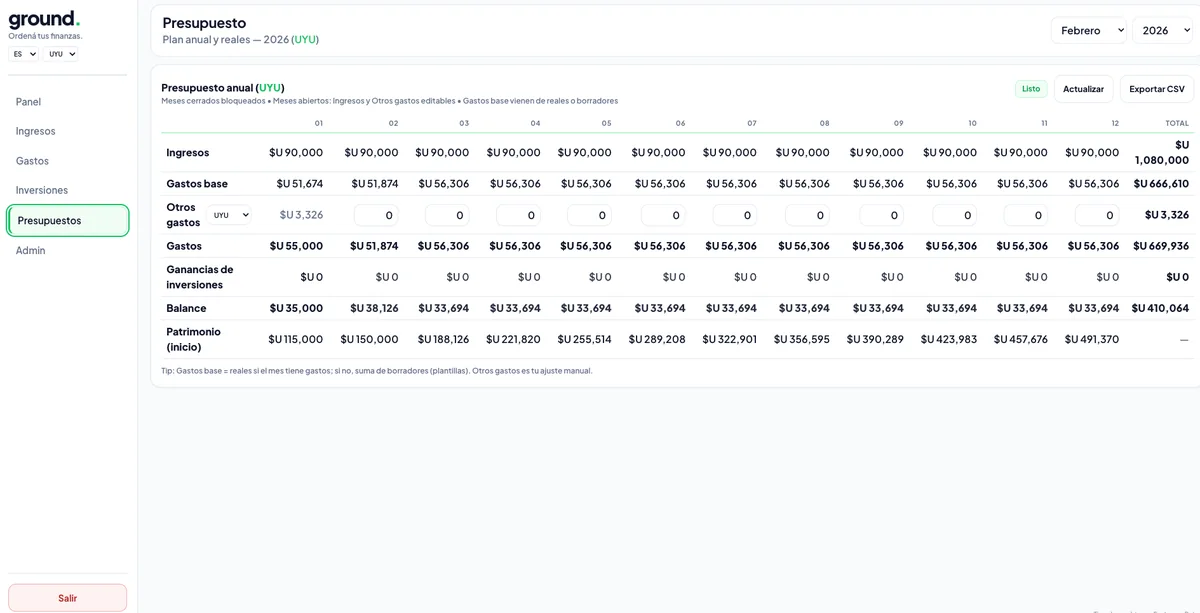The width and height of the screenshot is (1200, 613).
Task: Edit the Otros gastos value for month 08
Action: 807,215
